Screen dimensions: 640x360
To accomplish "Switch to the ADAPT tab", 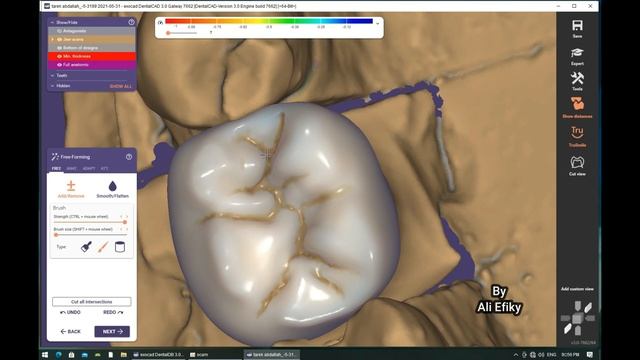I will point(89,168).
